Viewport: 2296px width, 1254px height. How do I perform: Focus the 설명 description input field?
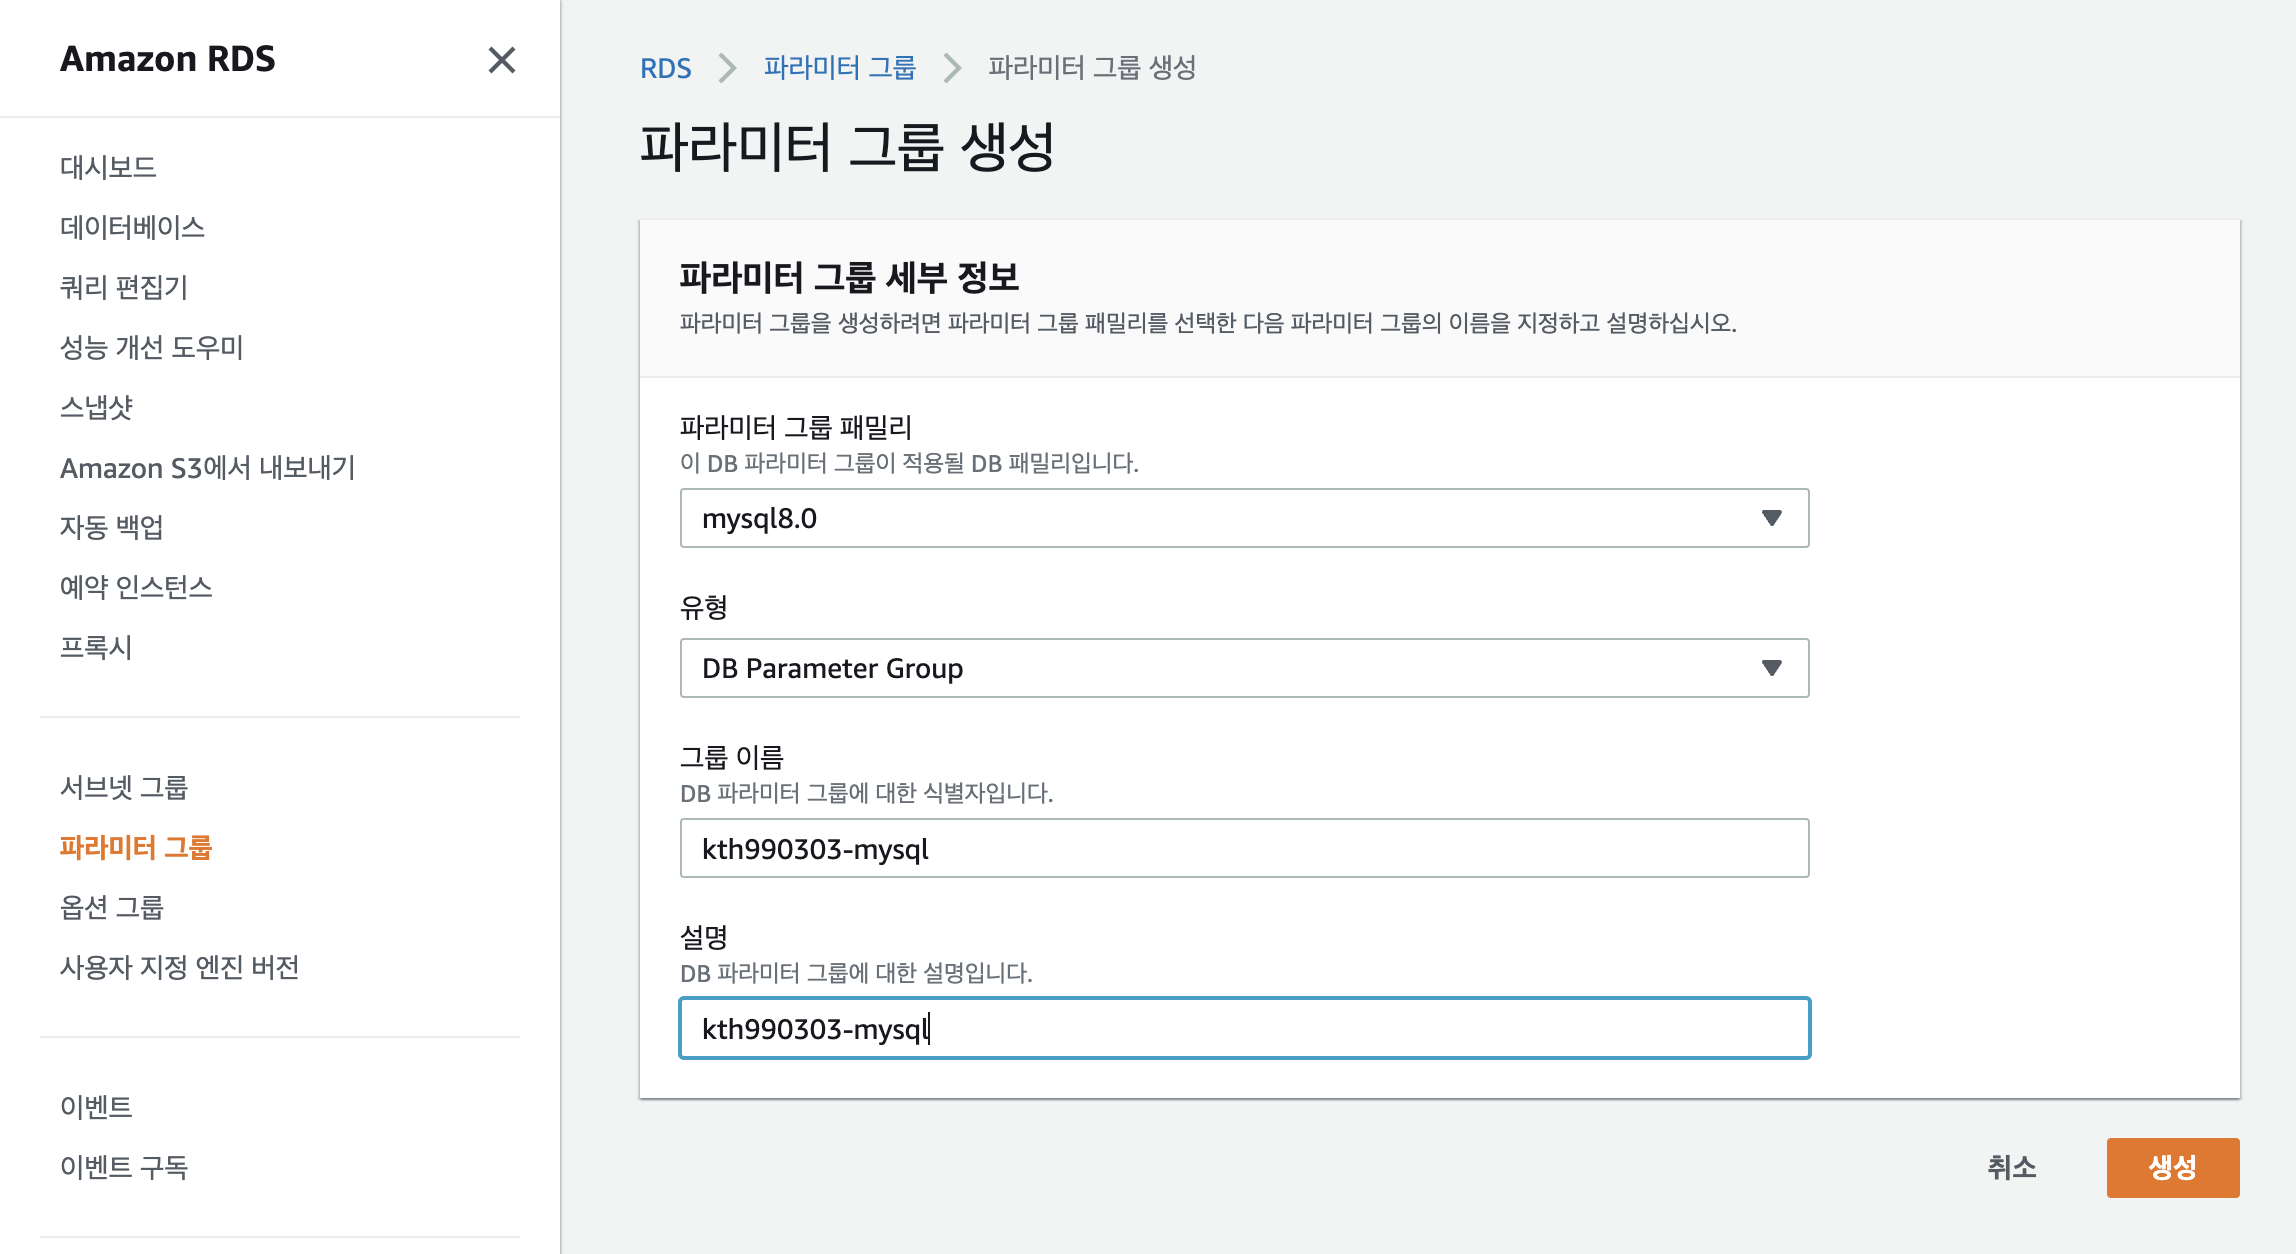[1244, 1028]
